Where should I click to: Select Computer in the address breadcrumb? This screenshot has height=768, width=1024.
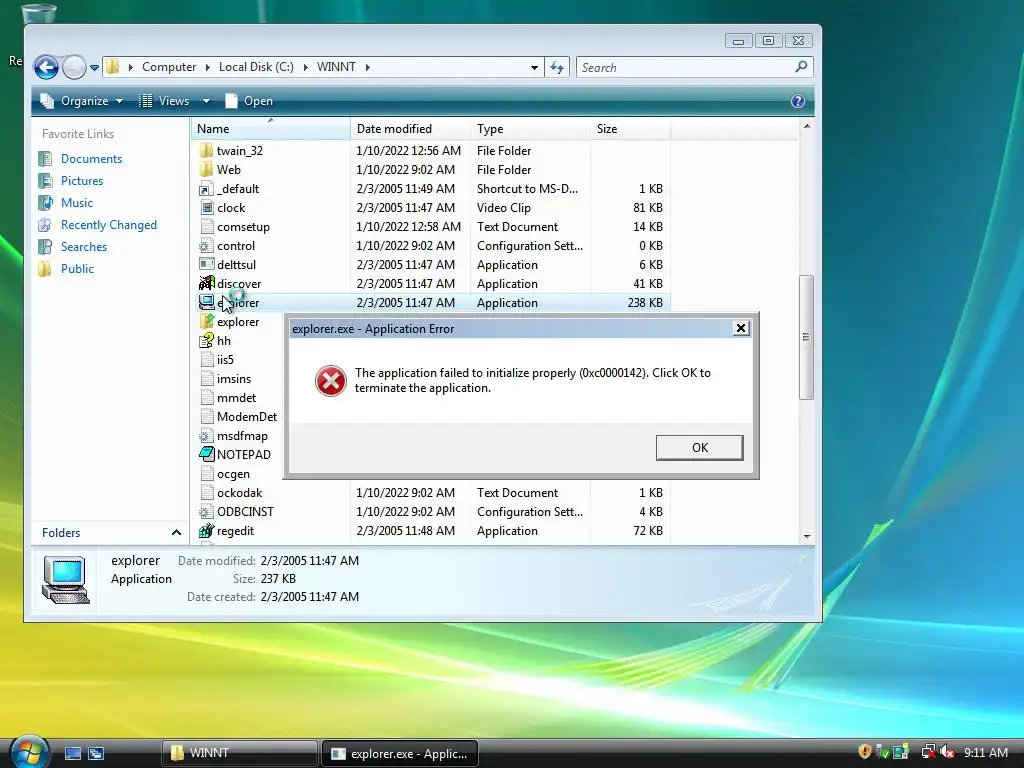(168, 67)
